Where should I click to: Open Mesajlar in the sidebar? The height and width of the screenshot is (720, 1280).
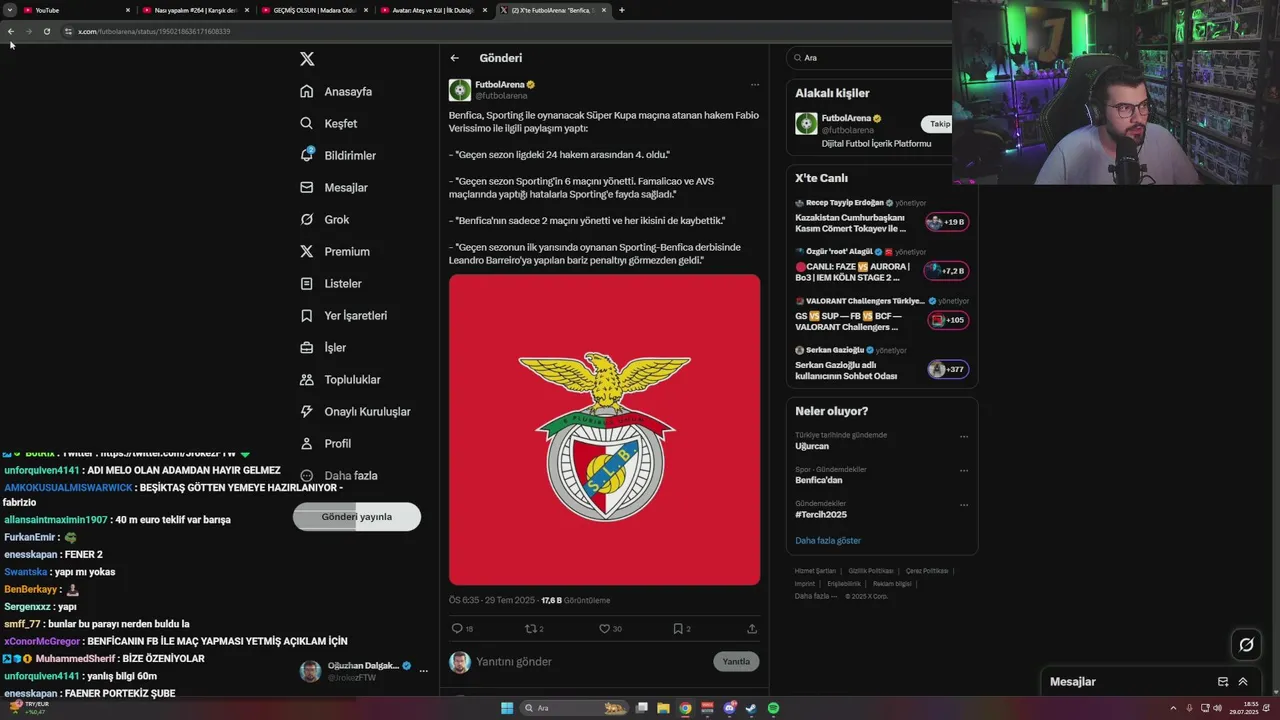tap(334, 187)
